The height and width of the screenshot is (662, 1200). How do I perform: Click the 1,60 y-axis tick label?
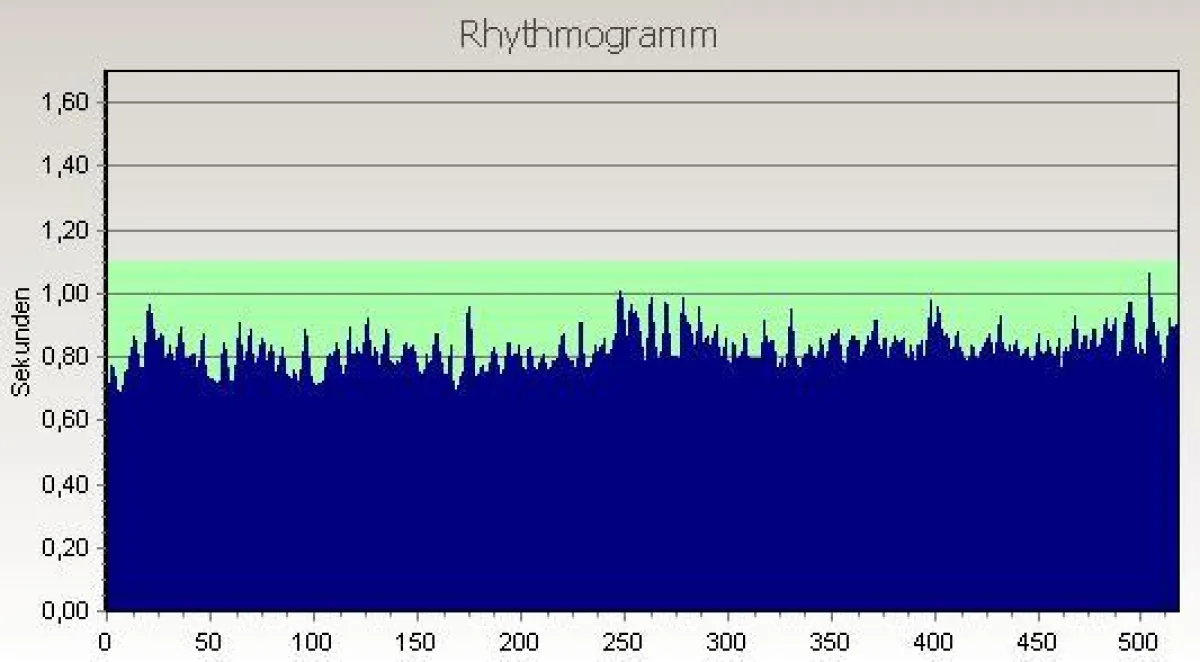coord(66,102)
